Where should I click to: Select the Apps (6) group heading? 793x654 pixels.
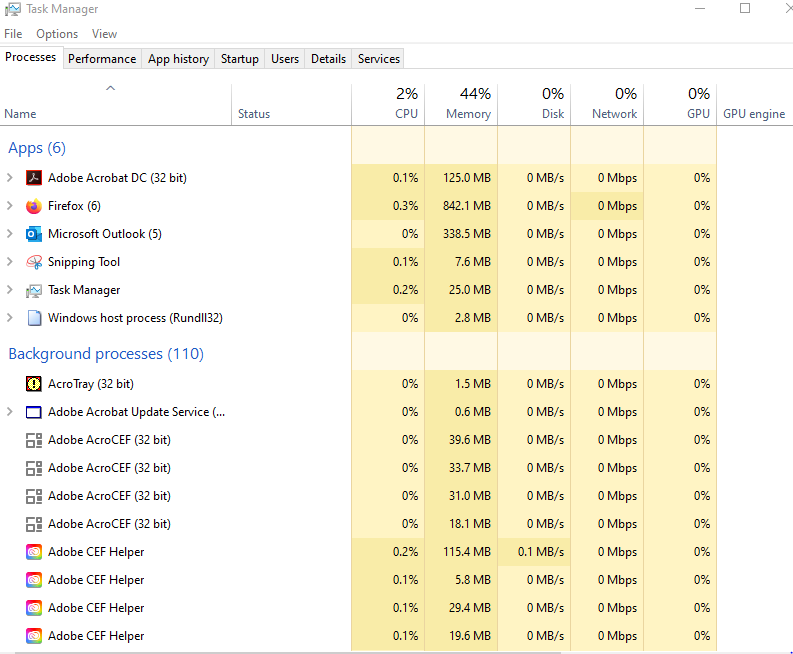tap(37, 148)
